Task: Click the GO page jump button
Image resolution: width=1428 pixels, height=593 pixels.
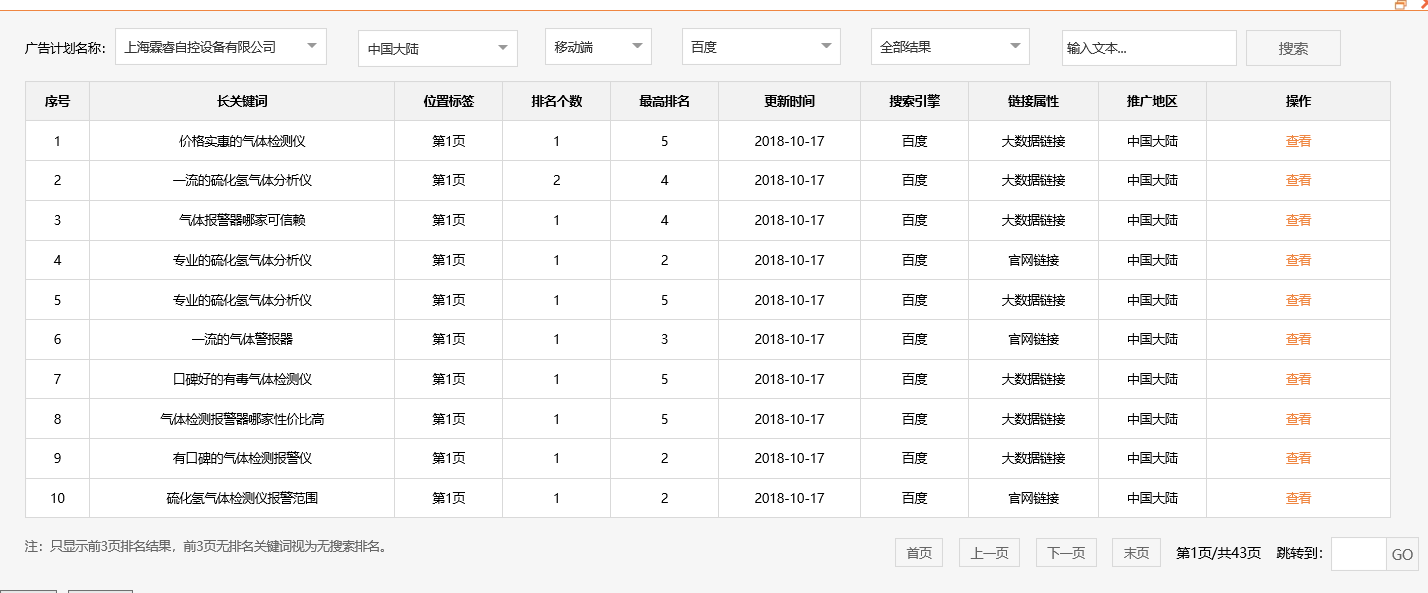Action: point(1402,552)
